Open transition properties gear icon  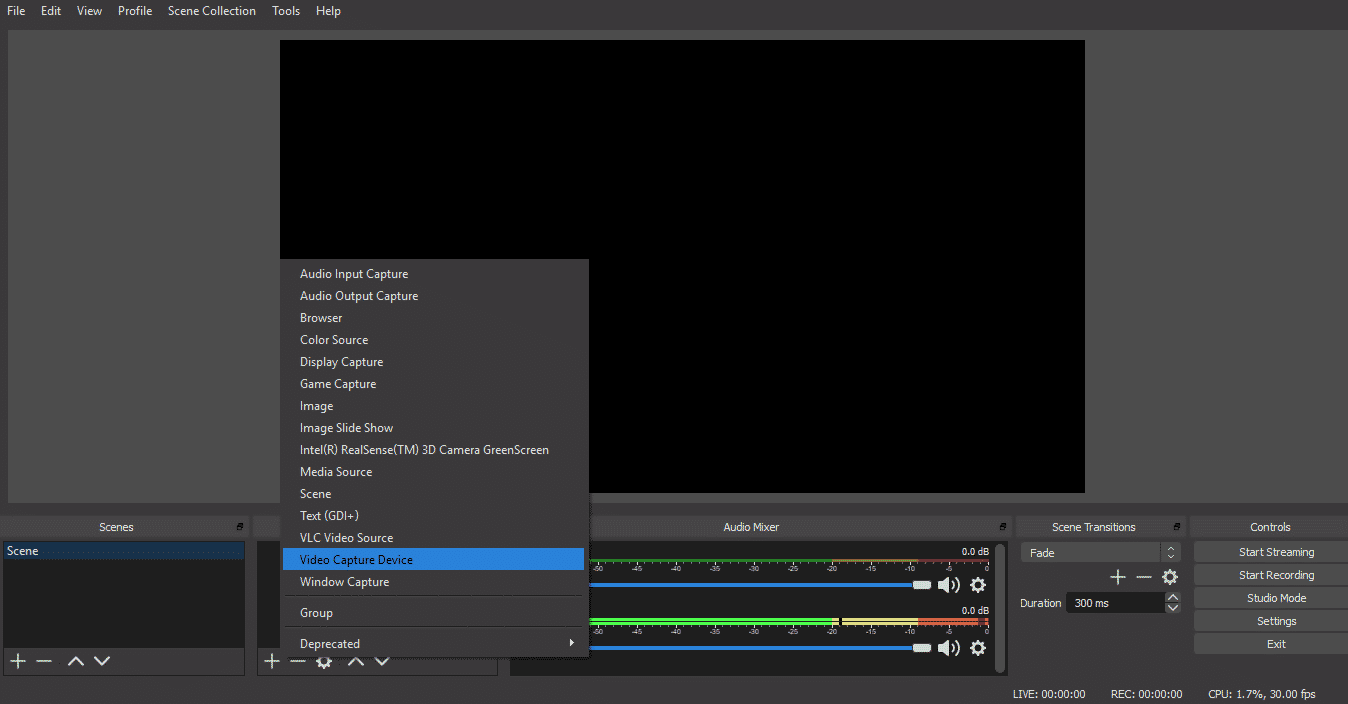point(1169,577)
